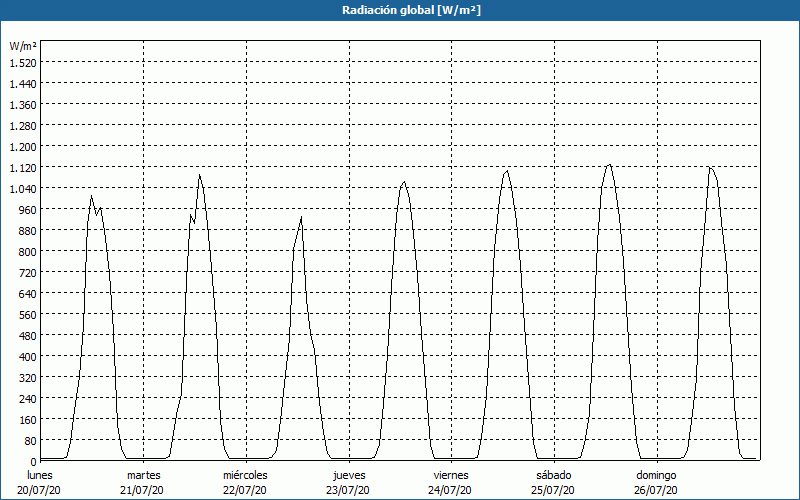Select the 1.440 y-axis value
Screen dimensions: 800x500
point(23,84)
